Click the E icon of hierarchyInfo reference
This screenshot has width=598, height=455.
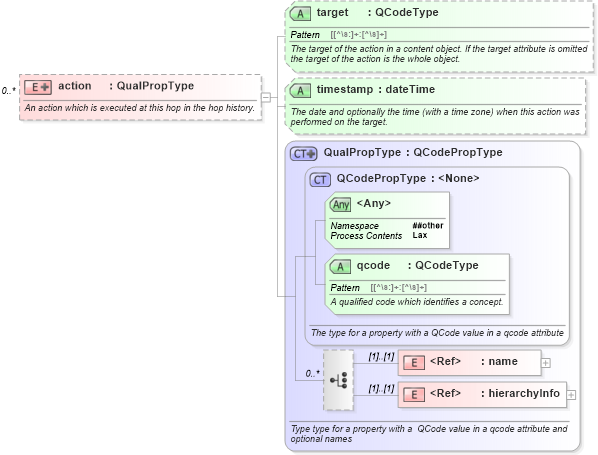414,394
